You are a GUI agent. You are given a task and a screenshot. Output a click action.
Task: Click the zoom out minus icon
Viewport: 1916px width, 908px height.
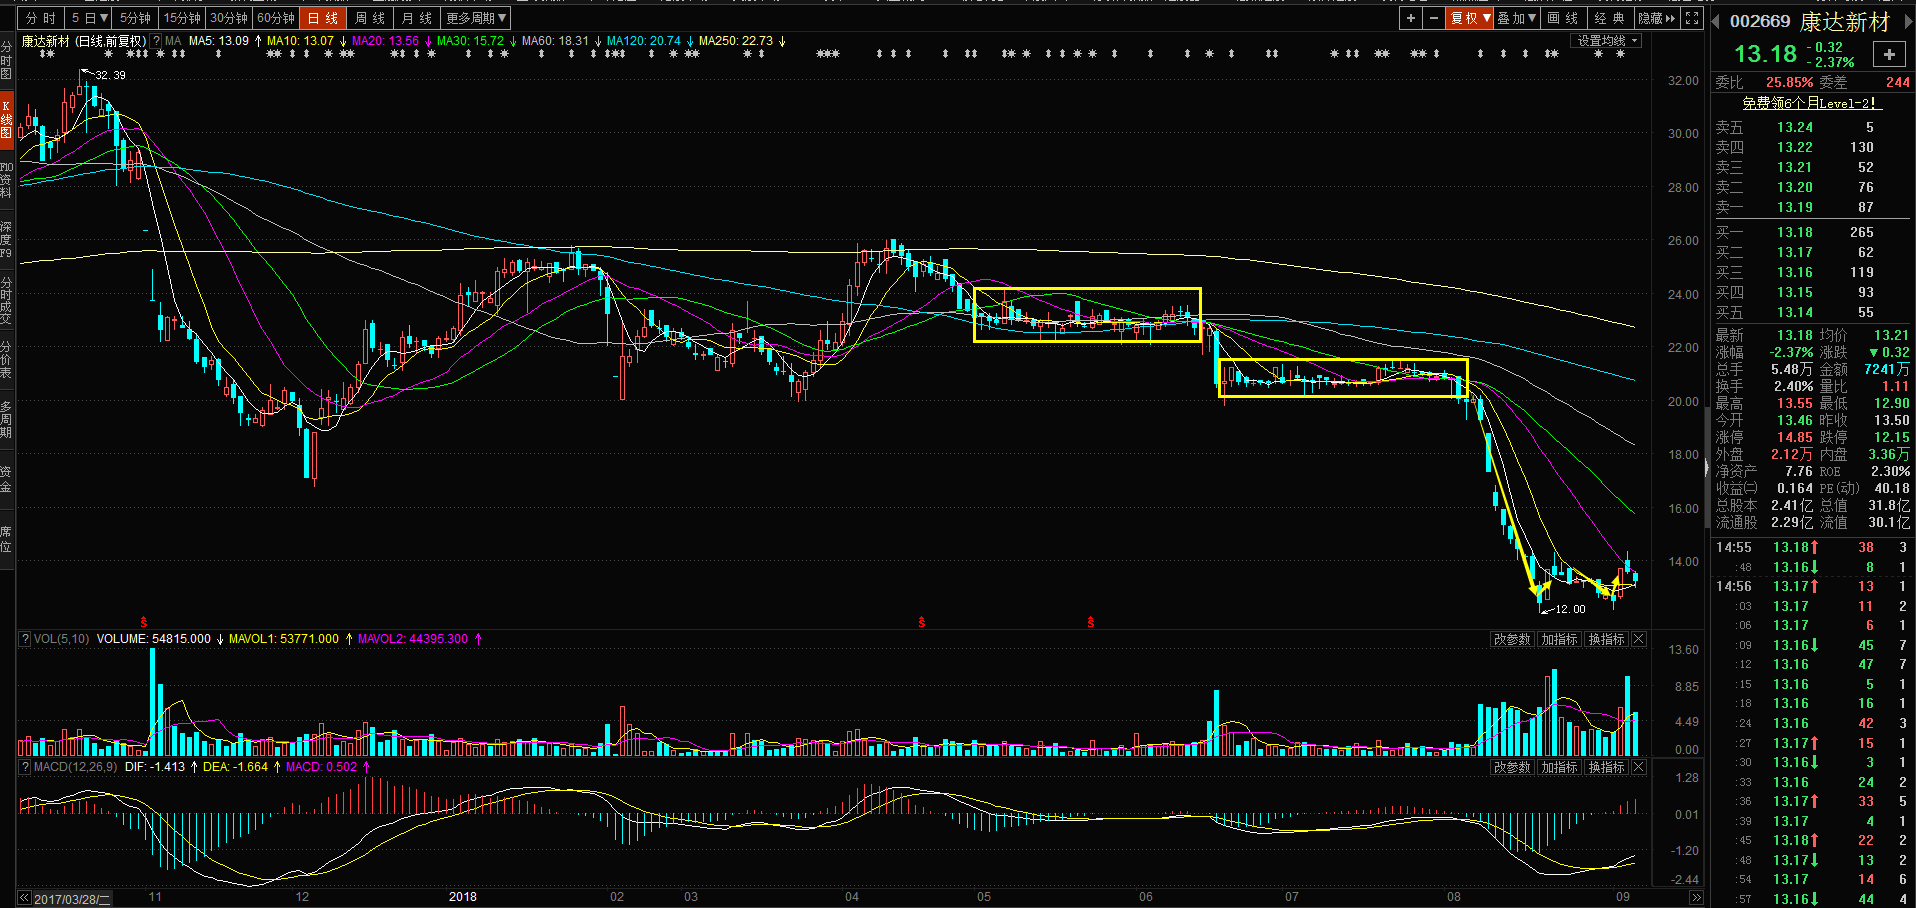pos(1434,18)
